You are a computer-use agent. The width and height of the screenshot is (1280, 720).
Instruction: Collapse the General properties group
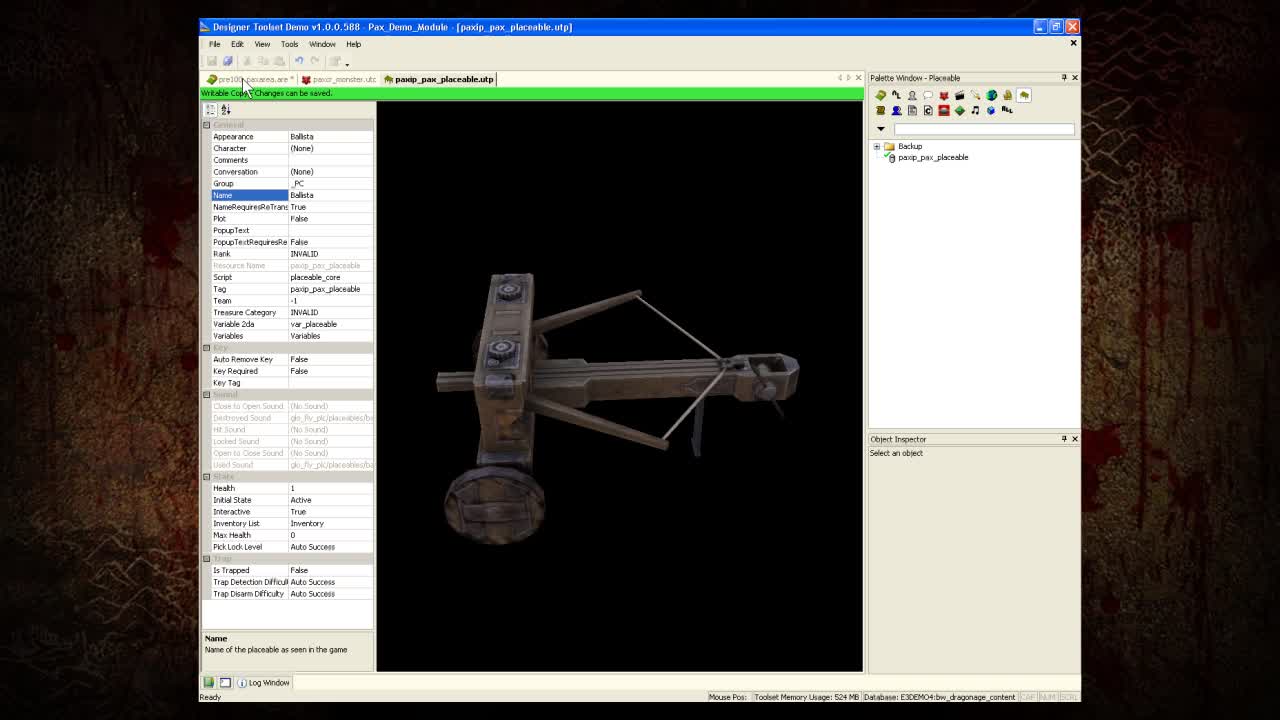tap(206, 123)
